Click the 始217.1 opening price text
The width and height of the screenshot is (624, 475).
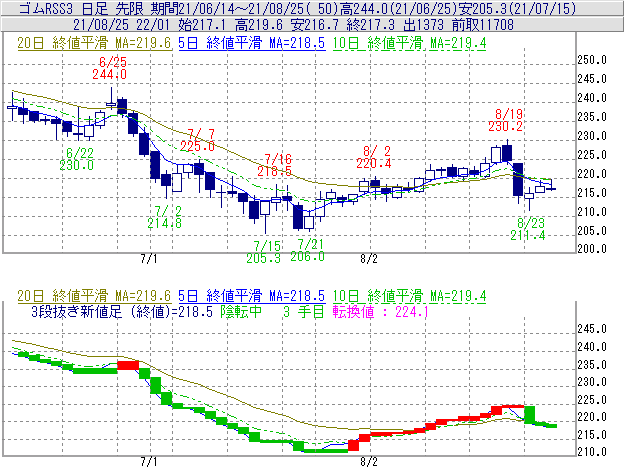(201, 25)
